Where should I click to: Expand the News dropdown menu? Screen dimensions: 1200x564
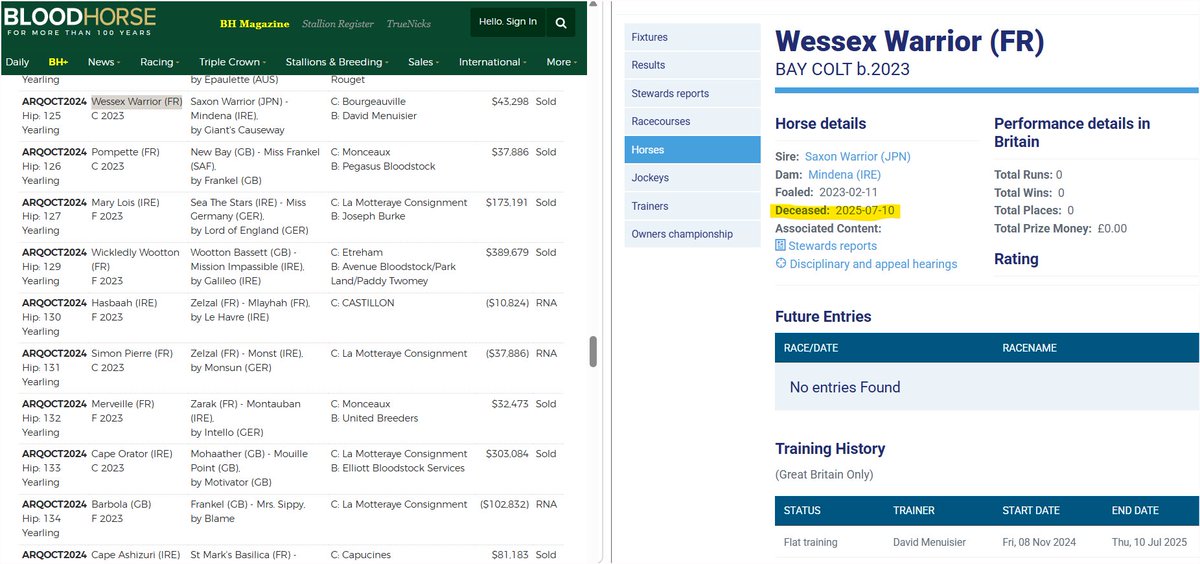pos(104,62)
